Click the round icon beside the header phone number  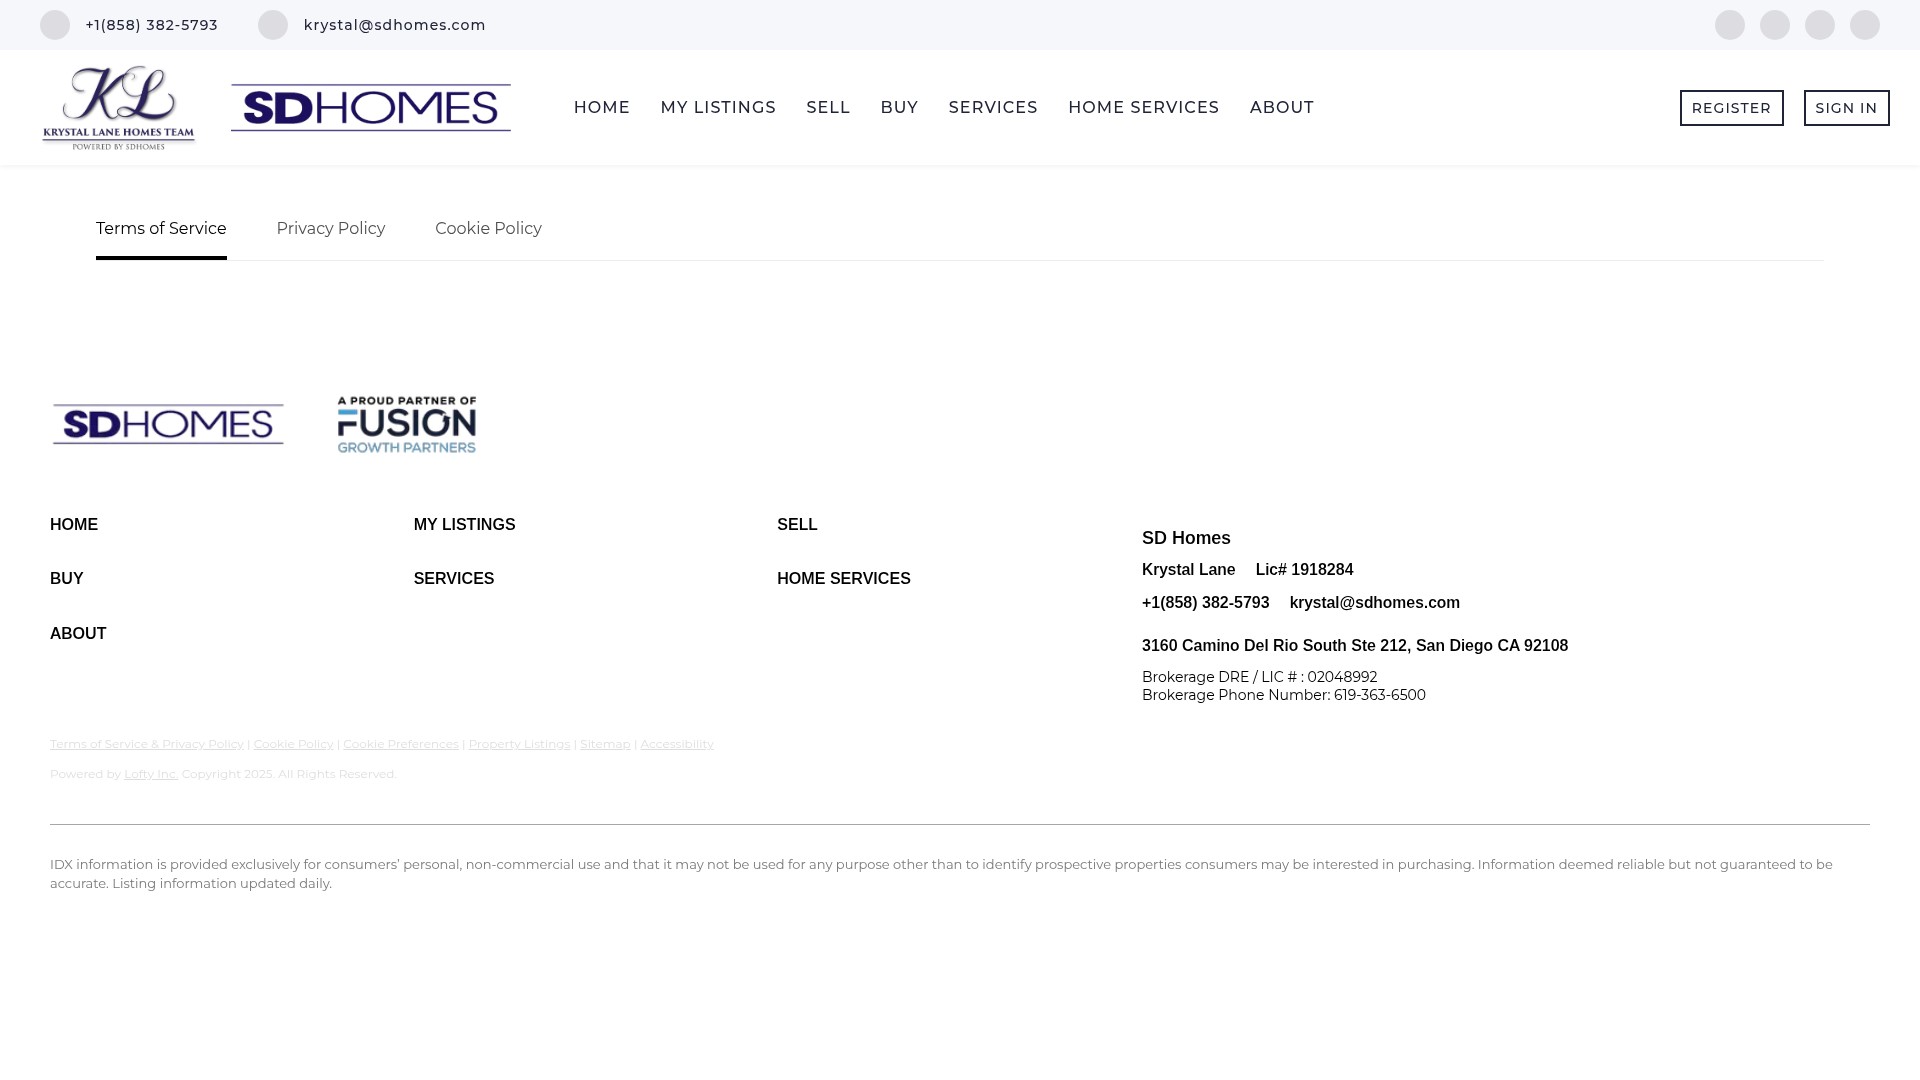point(55,25)
